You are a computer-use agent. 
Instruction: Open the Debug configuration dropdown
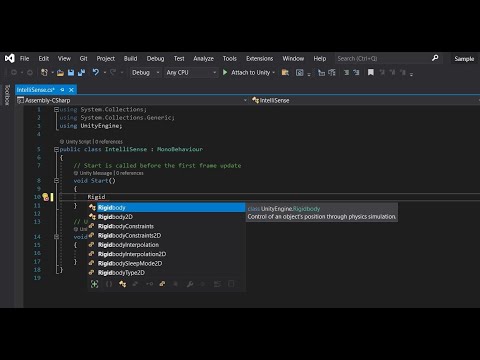pos(145,72)
